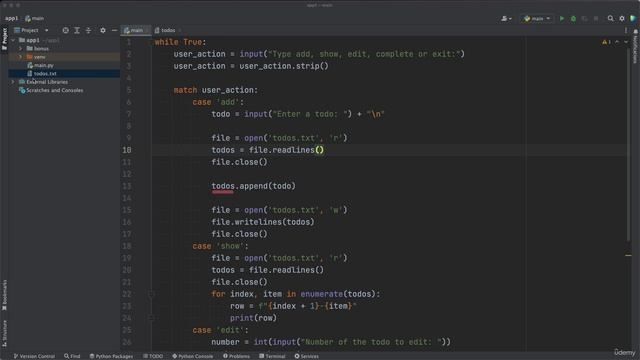Toggle the Notifications side panel
This screenshot has width=640, height=360.
(636, 46)
